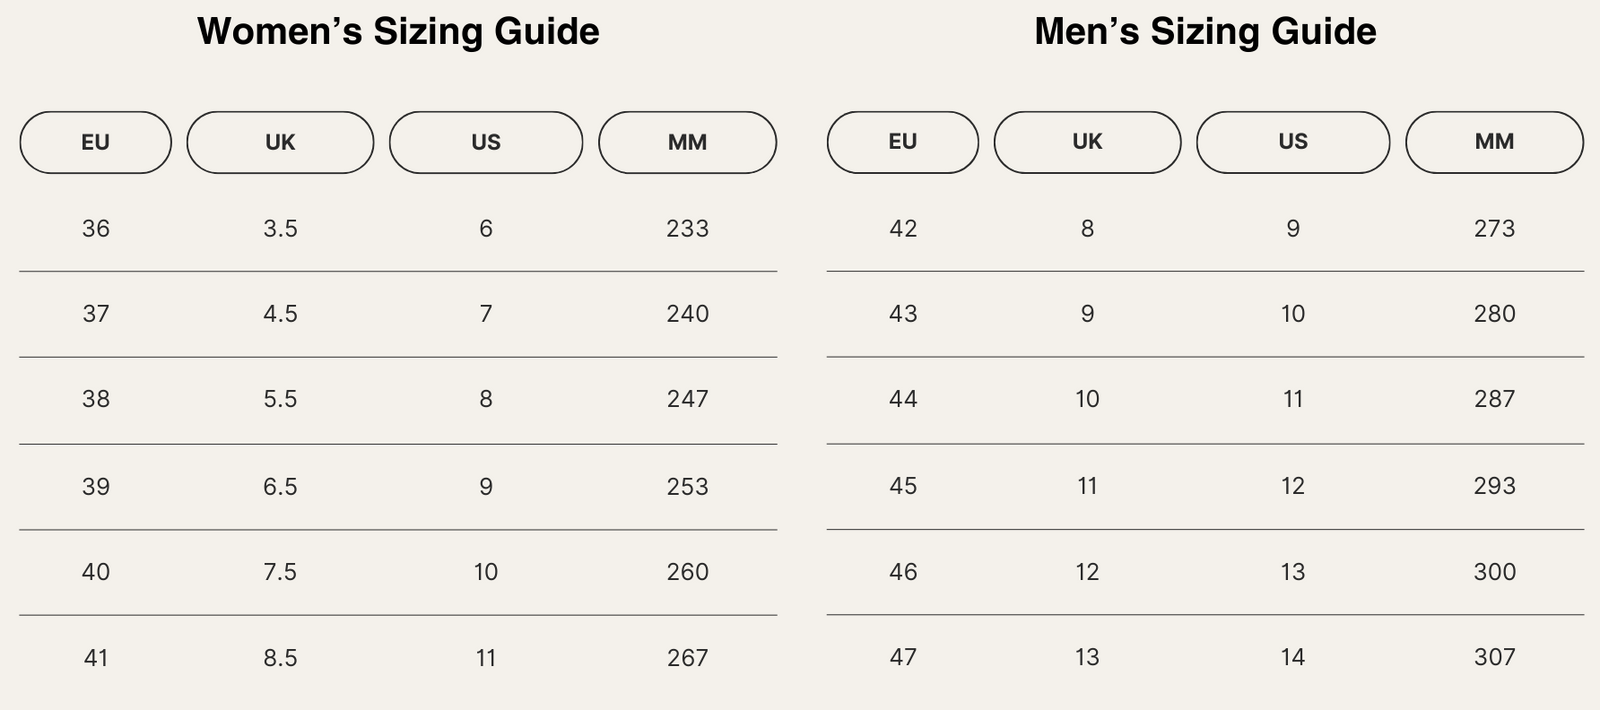Click women's EU size 36 cell
Screen dimensions: 1600x710
(x=96, y=229)
